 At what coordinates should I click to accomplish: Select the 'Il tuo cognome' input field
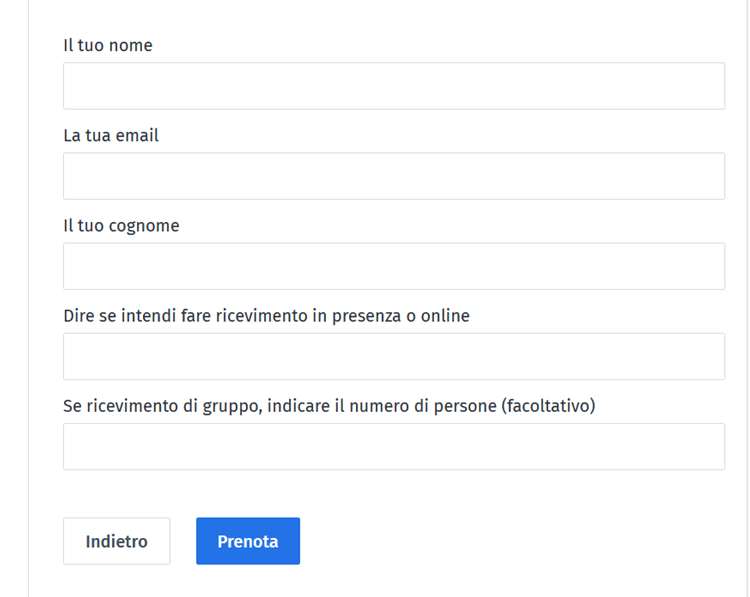[x=393, y=266]
